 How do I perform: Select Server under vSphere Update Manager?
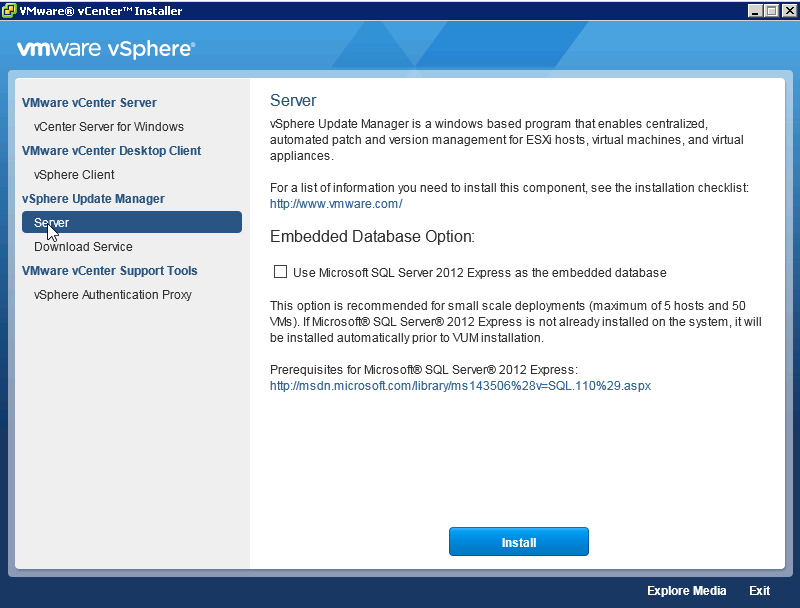click(x=132, y=222)
